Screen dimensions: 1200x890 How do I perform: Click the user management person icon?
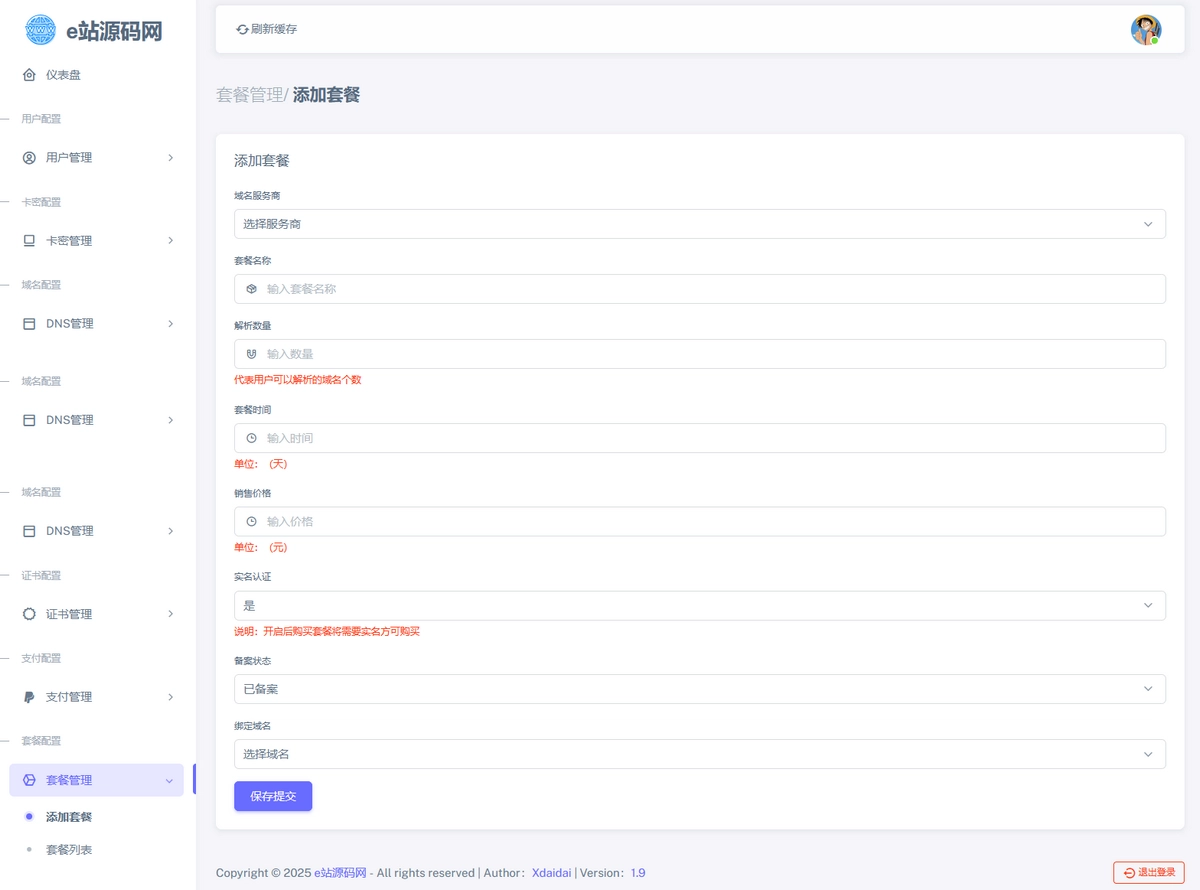click(x=29, y=158)
